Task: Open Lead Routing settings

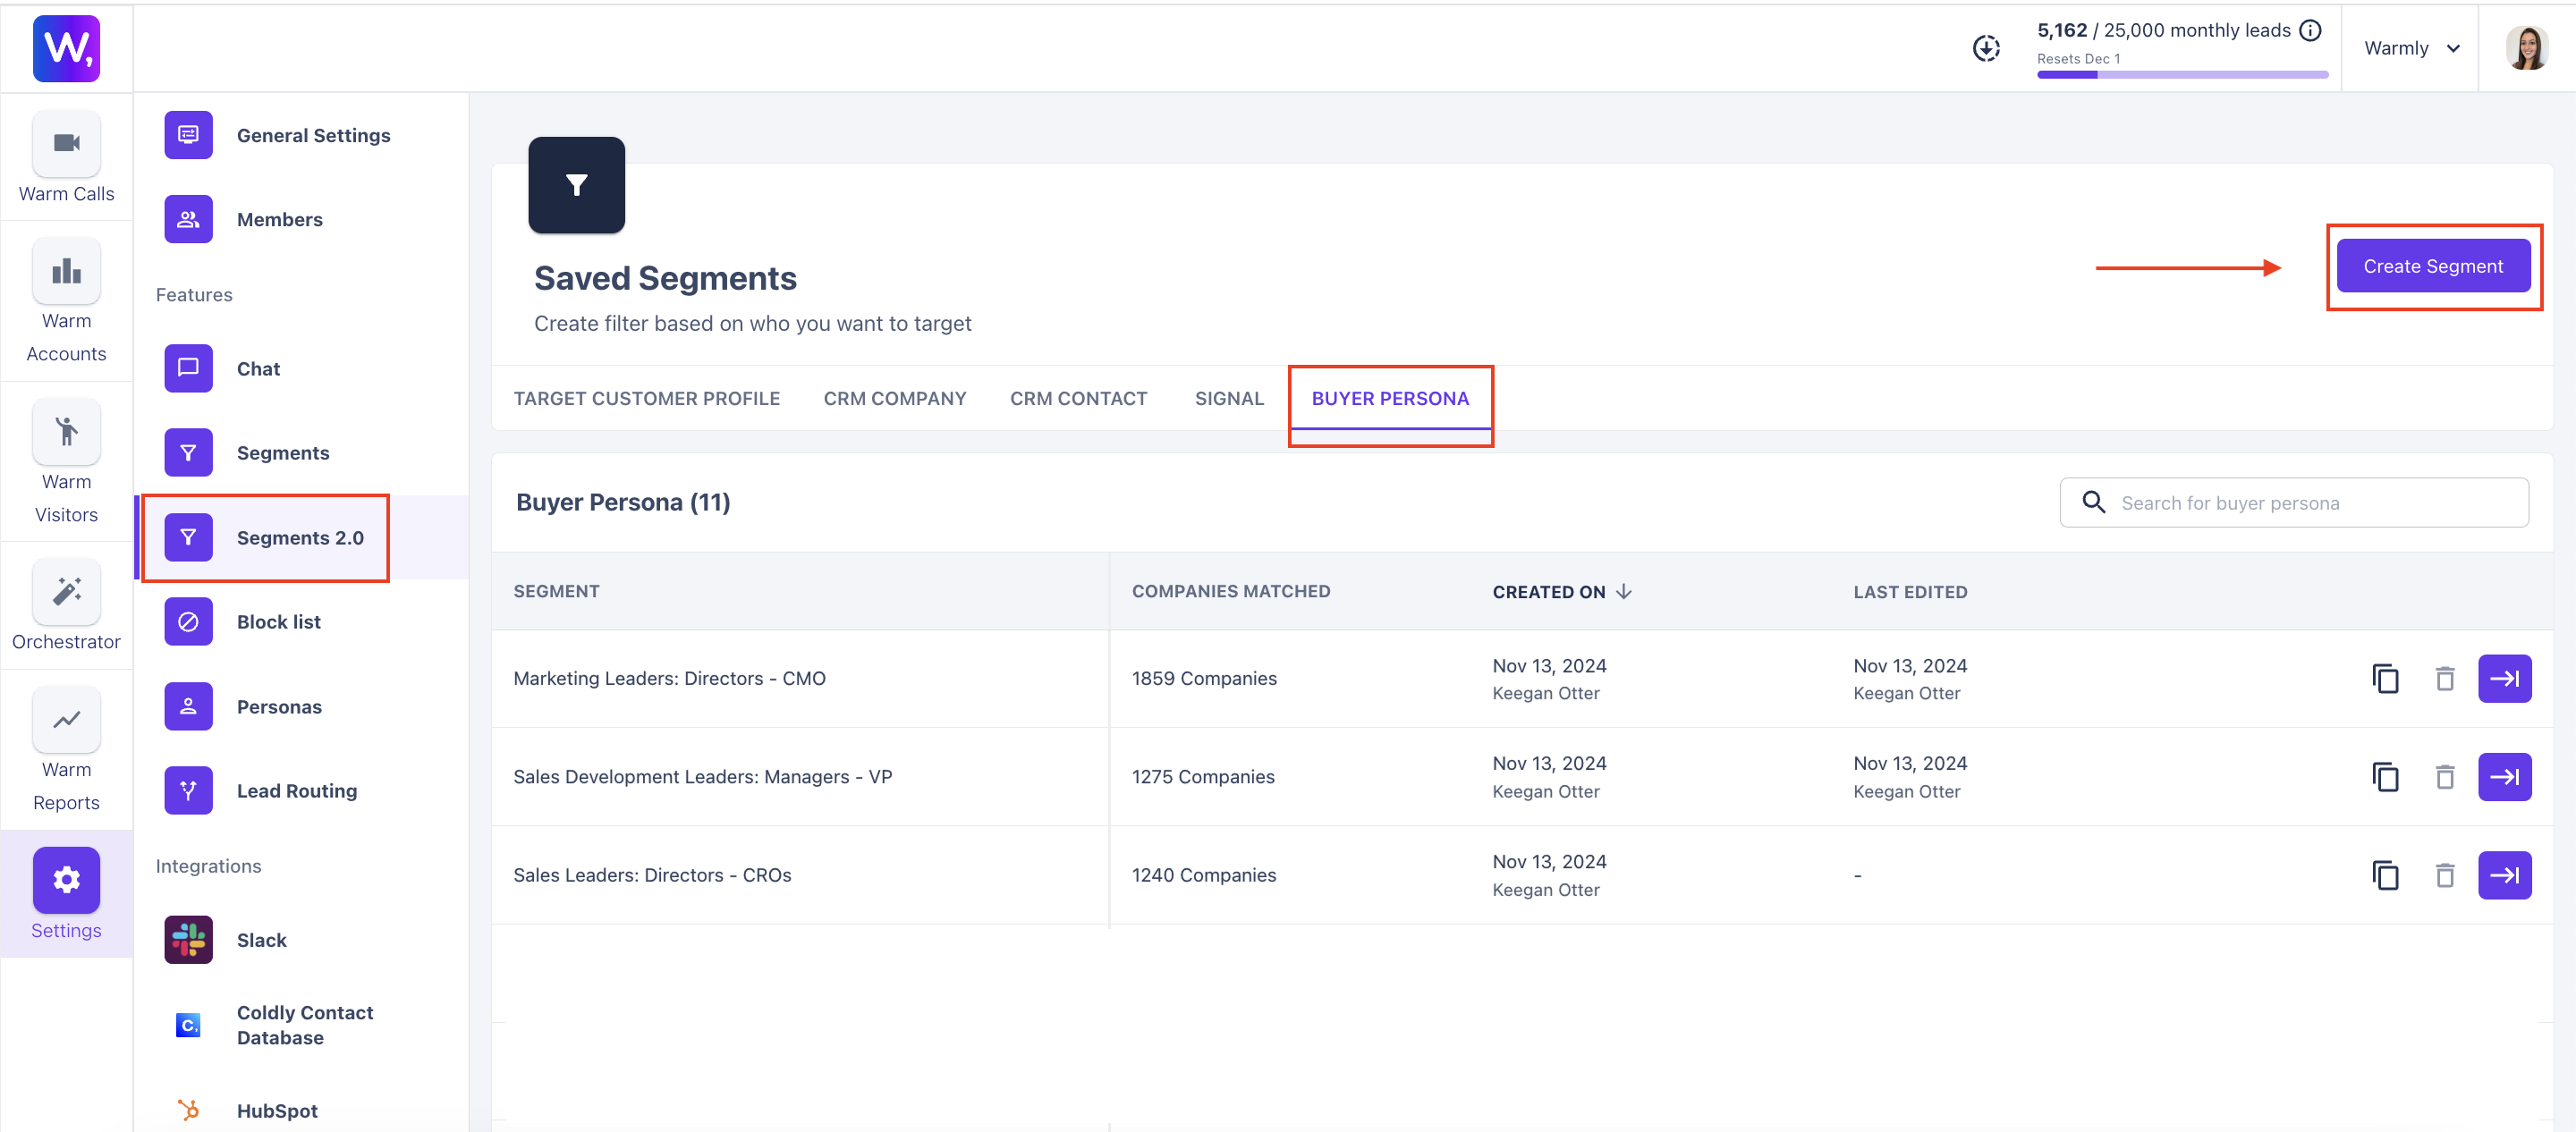Action: (x=296, y=791)
